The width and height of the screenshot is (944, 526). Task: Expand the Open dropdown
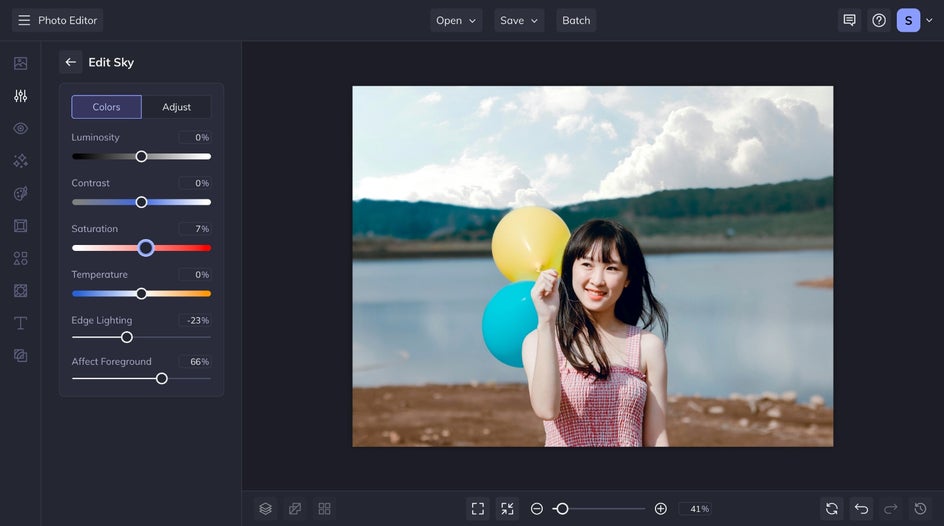pyautogui.click(x=456, y=20)
